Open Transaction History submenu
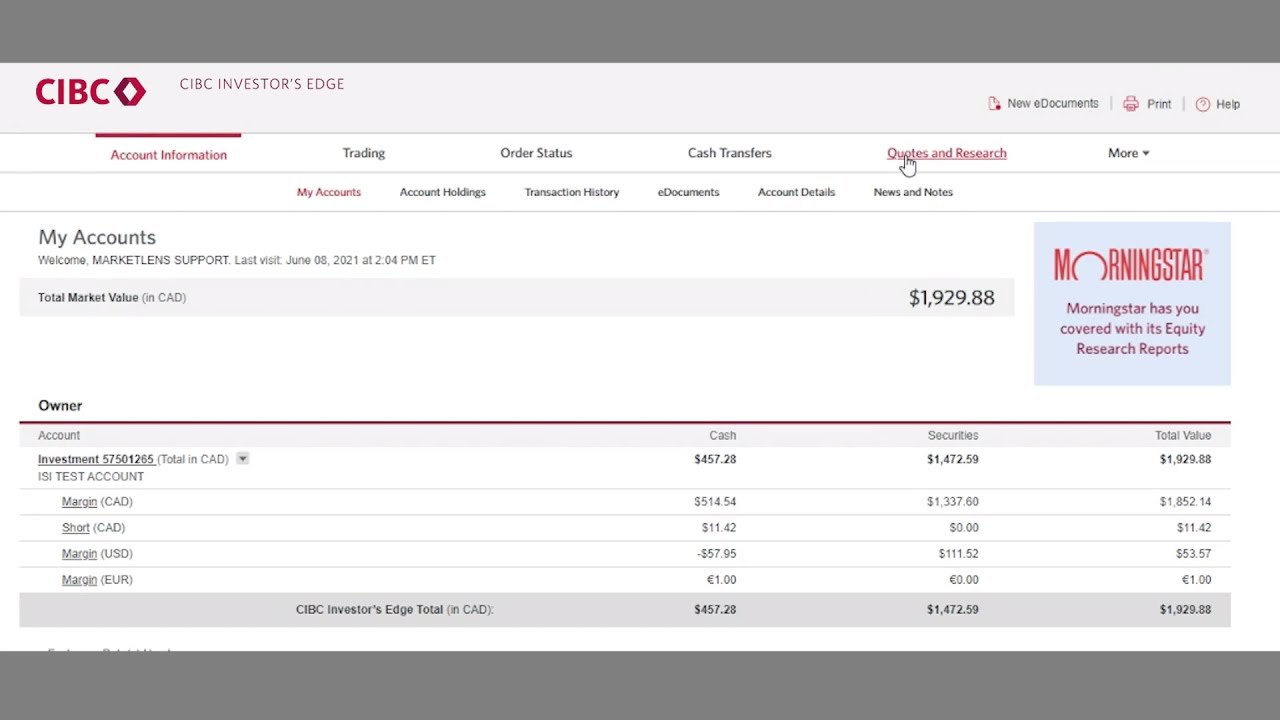The height and width of the screenshot is (720, 1280). (572, 192)
